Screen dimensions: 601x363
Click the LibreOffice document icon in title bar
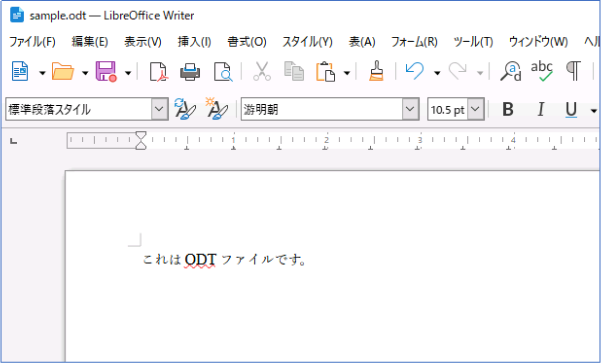pos(17,15)
